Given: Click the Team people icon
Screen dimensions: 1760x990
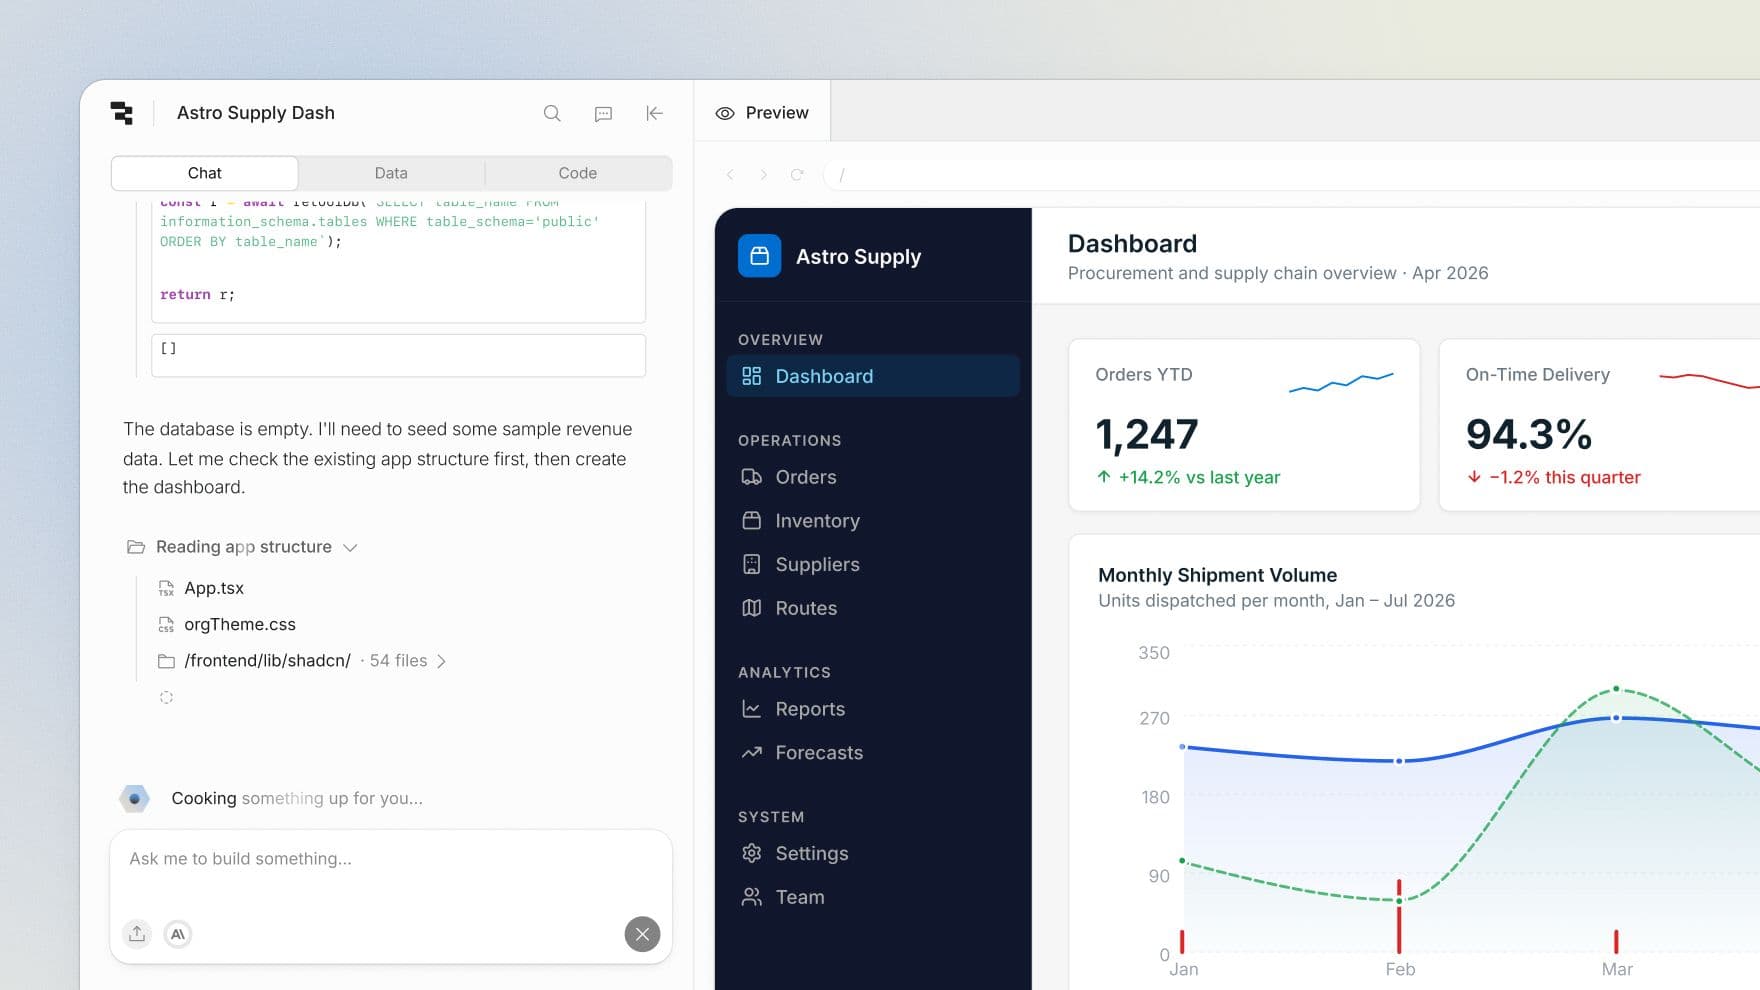Looking at the screenshot, I should 752,897.
